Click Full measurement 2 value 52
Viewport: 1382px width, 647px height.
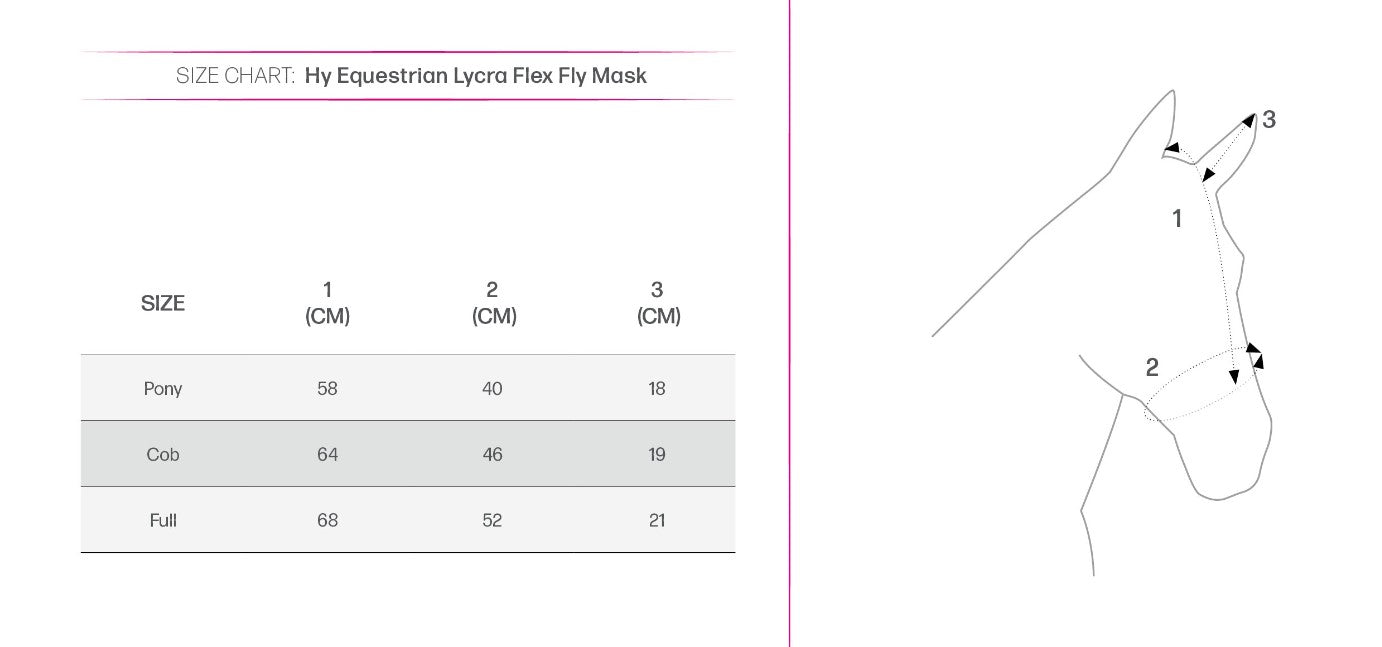[x=492, y=520]
